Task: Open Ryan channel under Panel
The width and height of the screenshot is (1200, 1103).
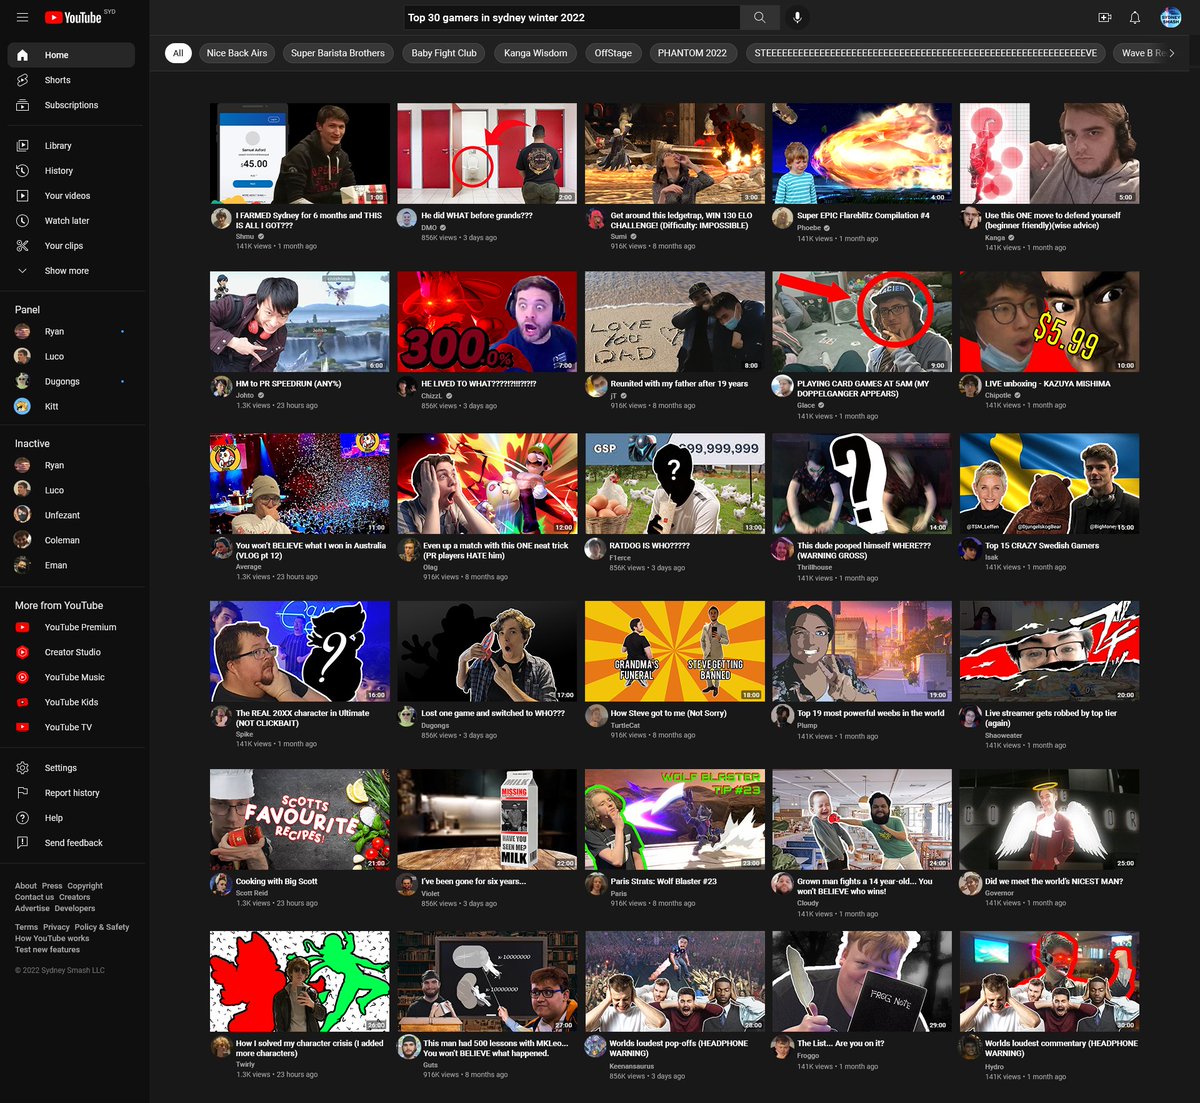Action: [71, 331]
